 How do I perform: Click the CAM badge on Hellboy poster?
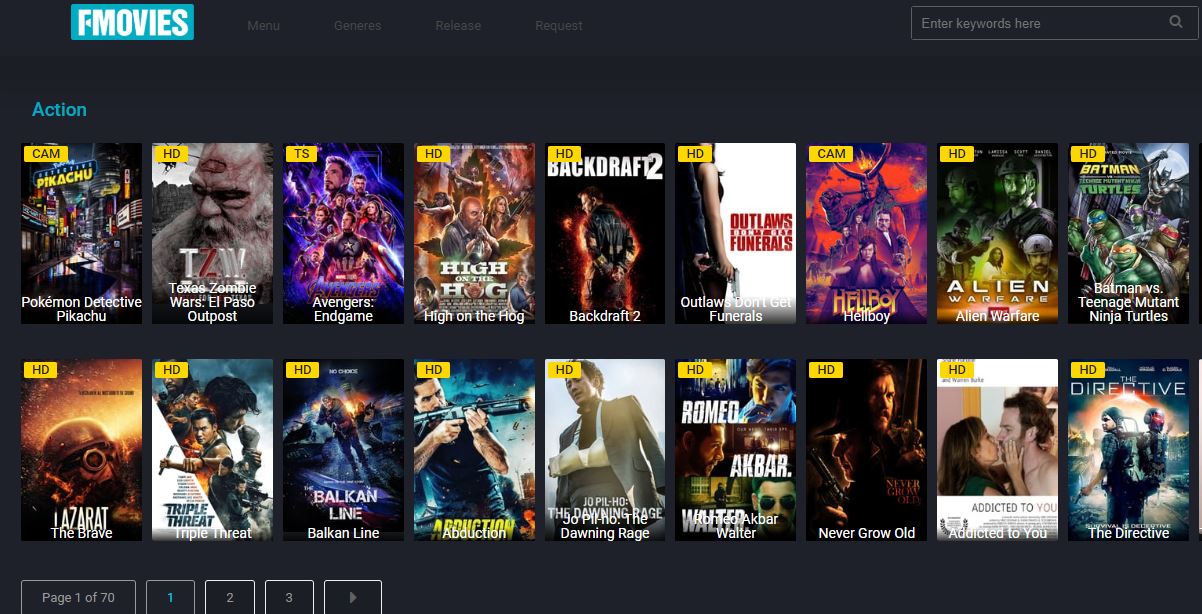(x=831, y=154)
